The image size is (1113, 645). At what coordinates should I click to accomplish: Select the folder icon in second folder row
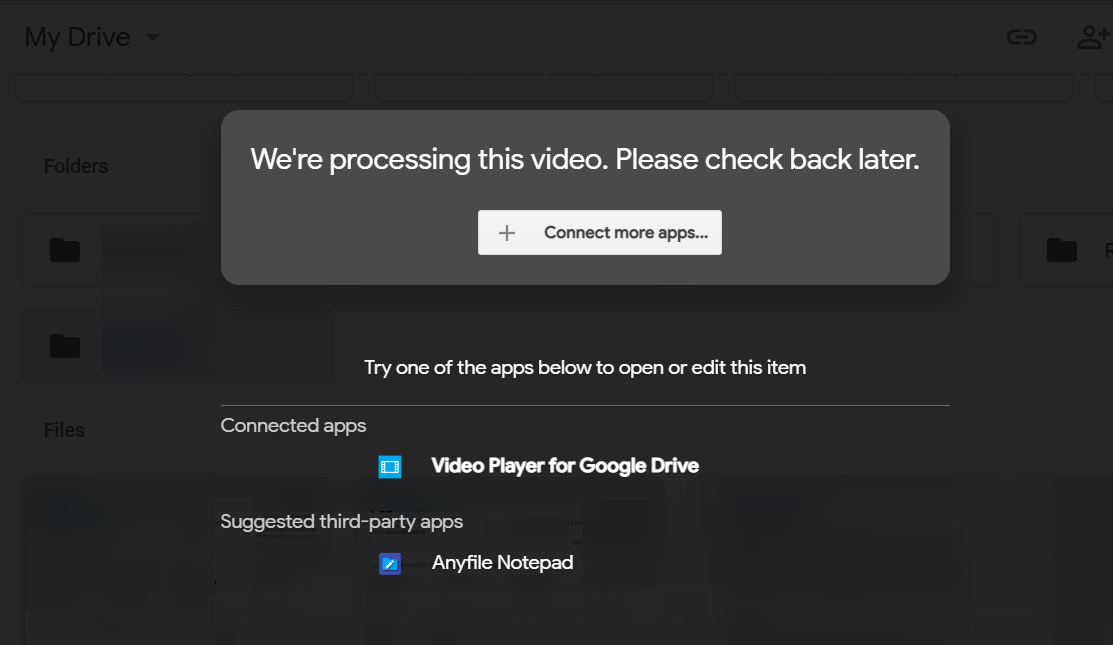click(x=65, y=346)
